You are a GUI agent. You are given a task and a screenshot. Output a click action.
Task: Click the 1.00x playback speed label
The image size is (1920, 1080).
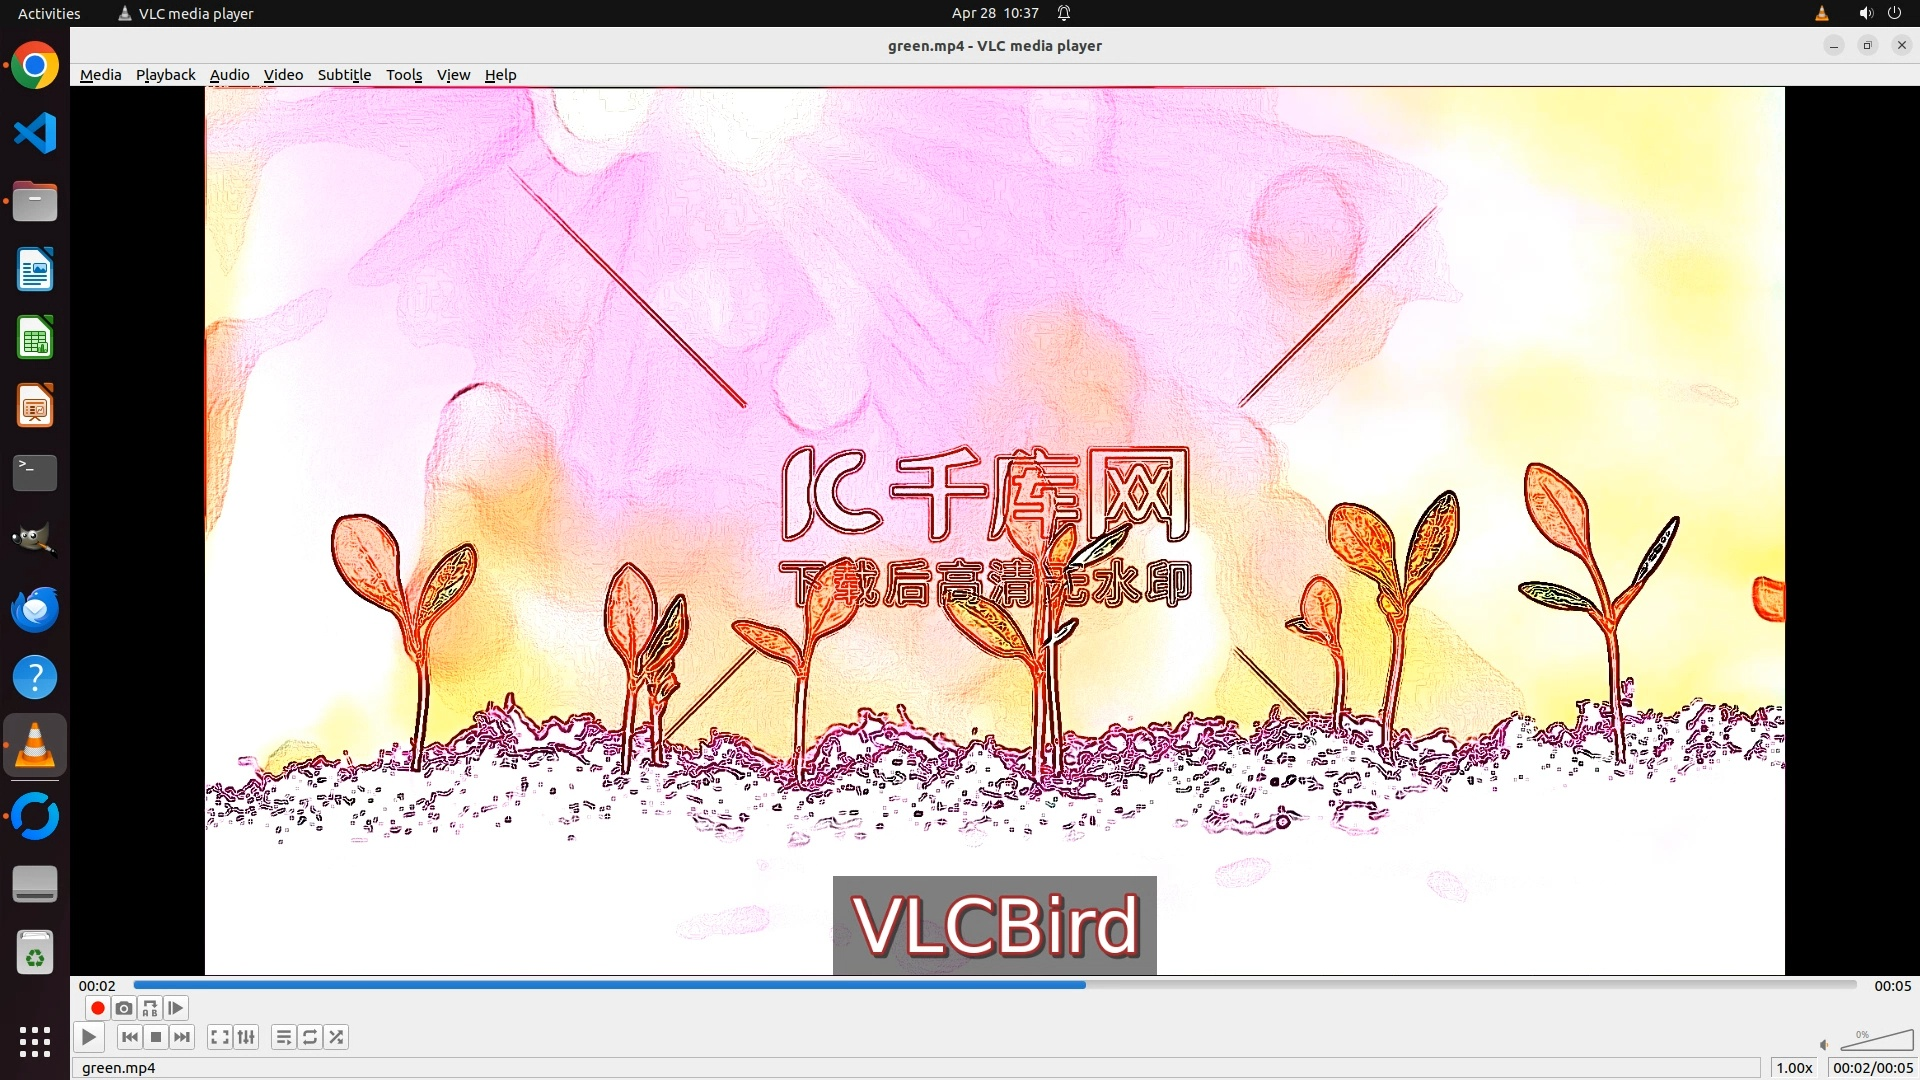coord(1794,1068)
